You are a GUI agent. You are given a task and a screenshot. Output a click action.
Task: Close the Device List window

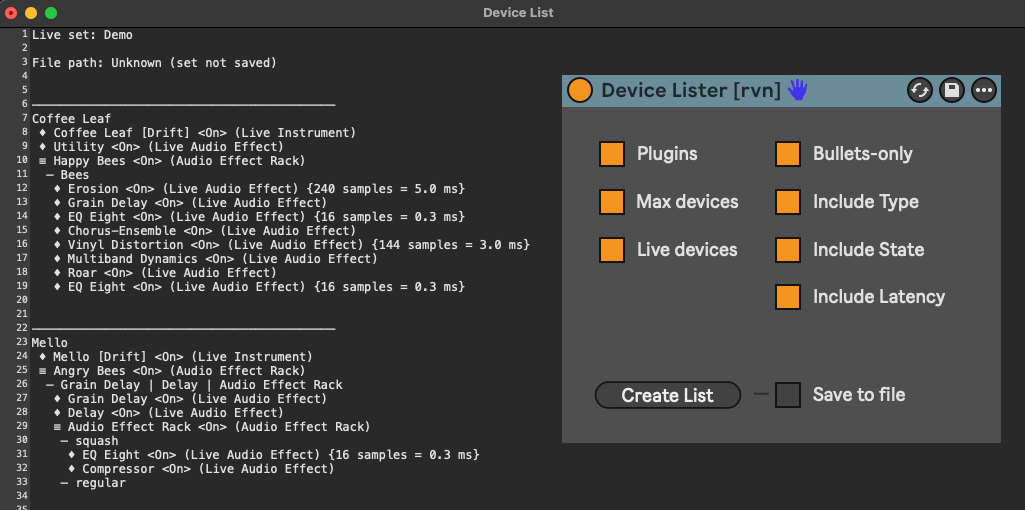point(11,13)
